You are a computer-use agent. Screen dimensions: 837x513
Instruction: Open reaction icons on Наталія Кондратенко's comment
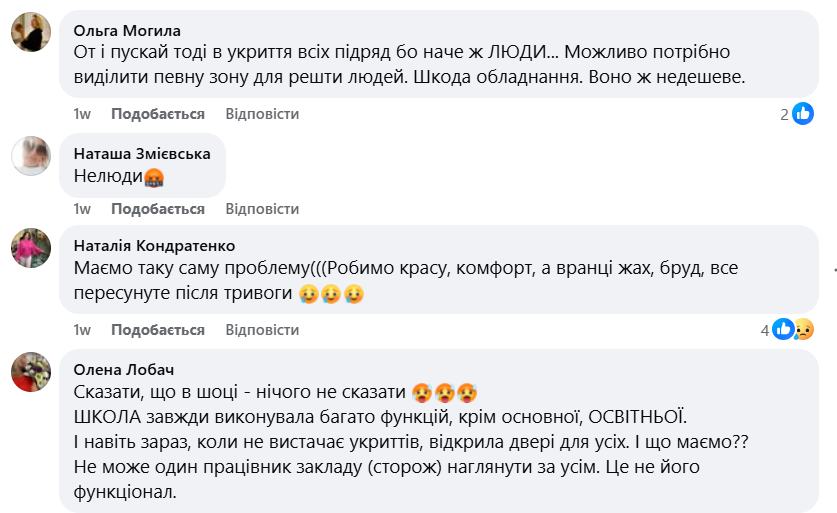tap(793, 329)
